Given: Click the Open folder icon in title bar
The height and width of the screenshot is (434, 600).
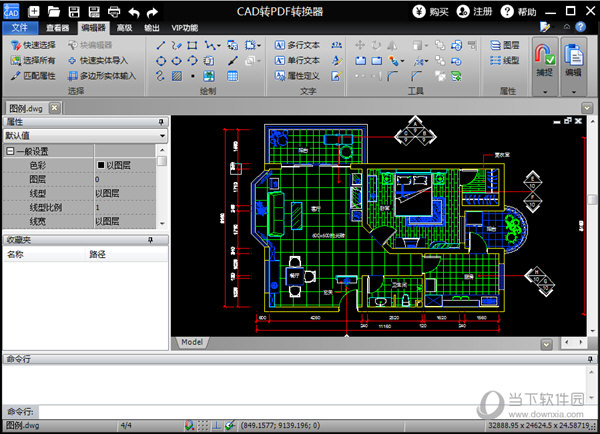Looking at the screenshot, I should (54, 12).
